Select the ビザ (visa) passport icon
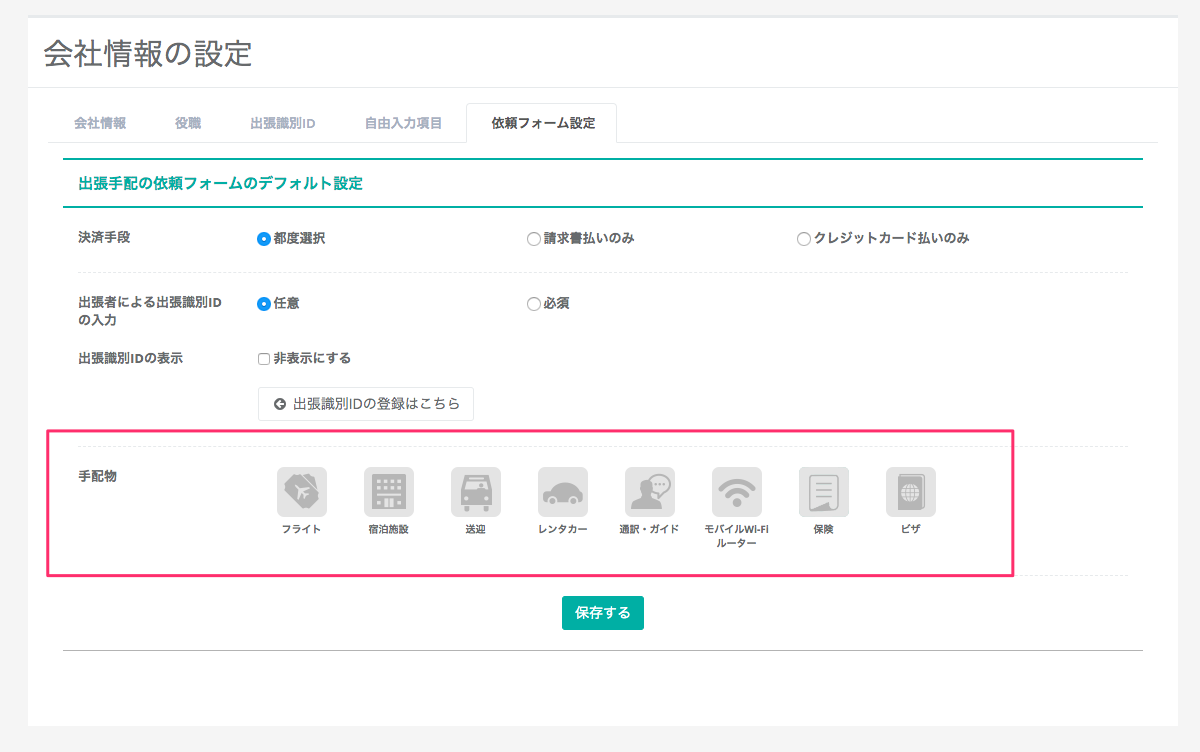 (910, 492)
